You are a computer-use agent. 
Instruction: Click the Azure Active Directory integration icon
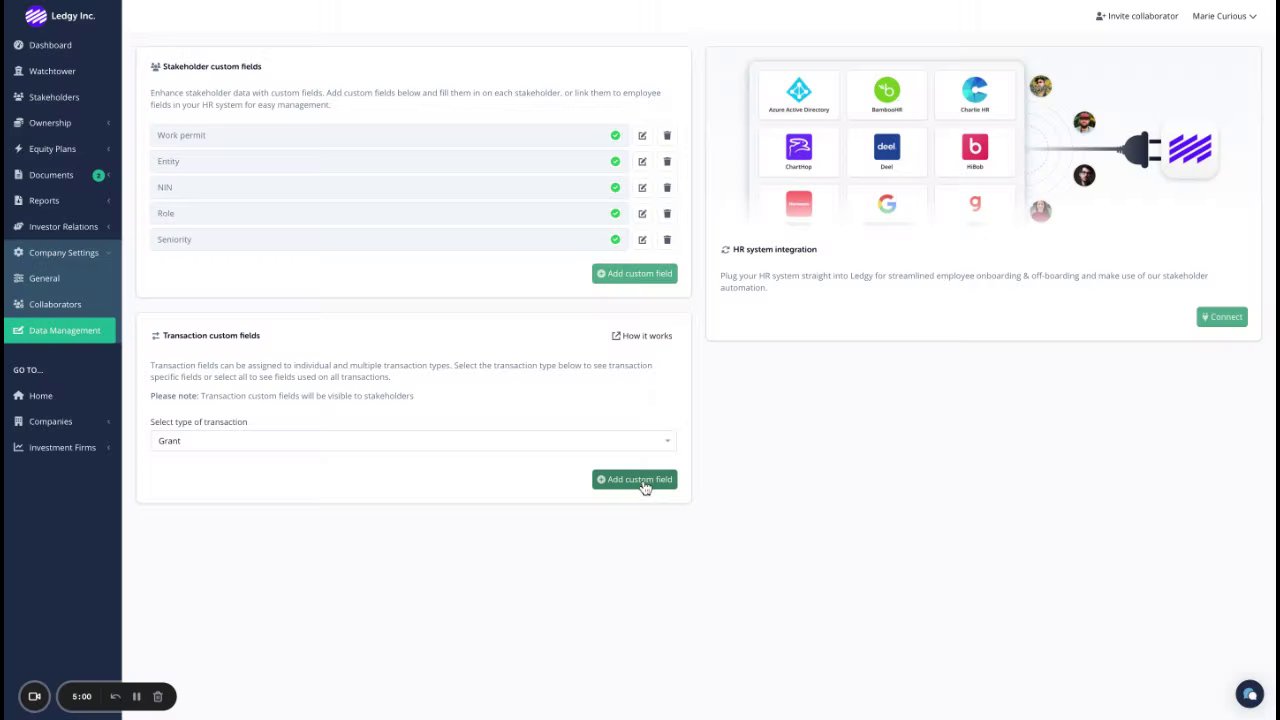[799, 90]
